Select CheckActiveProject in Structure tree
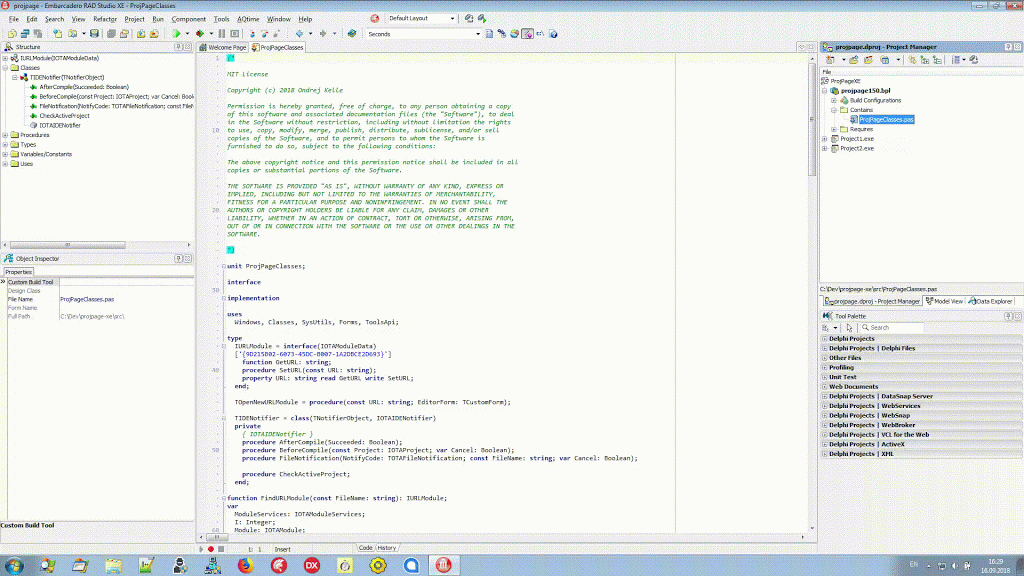This screenshot has height=576, width=1024. tap(64, 116)
